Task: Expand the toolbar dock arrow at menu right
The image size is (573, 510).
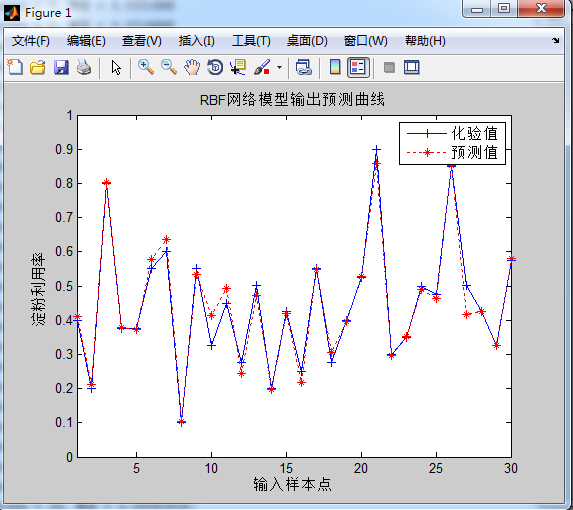Action: [555, 41]
